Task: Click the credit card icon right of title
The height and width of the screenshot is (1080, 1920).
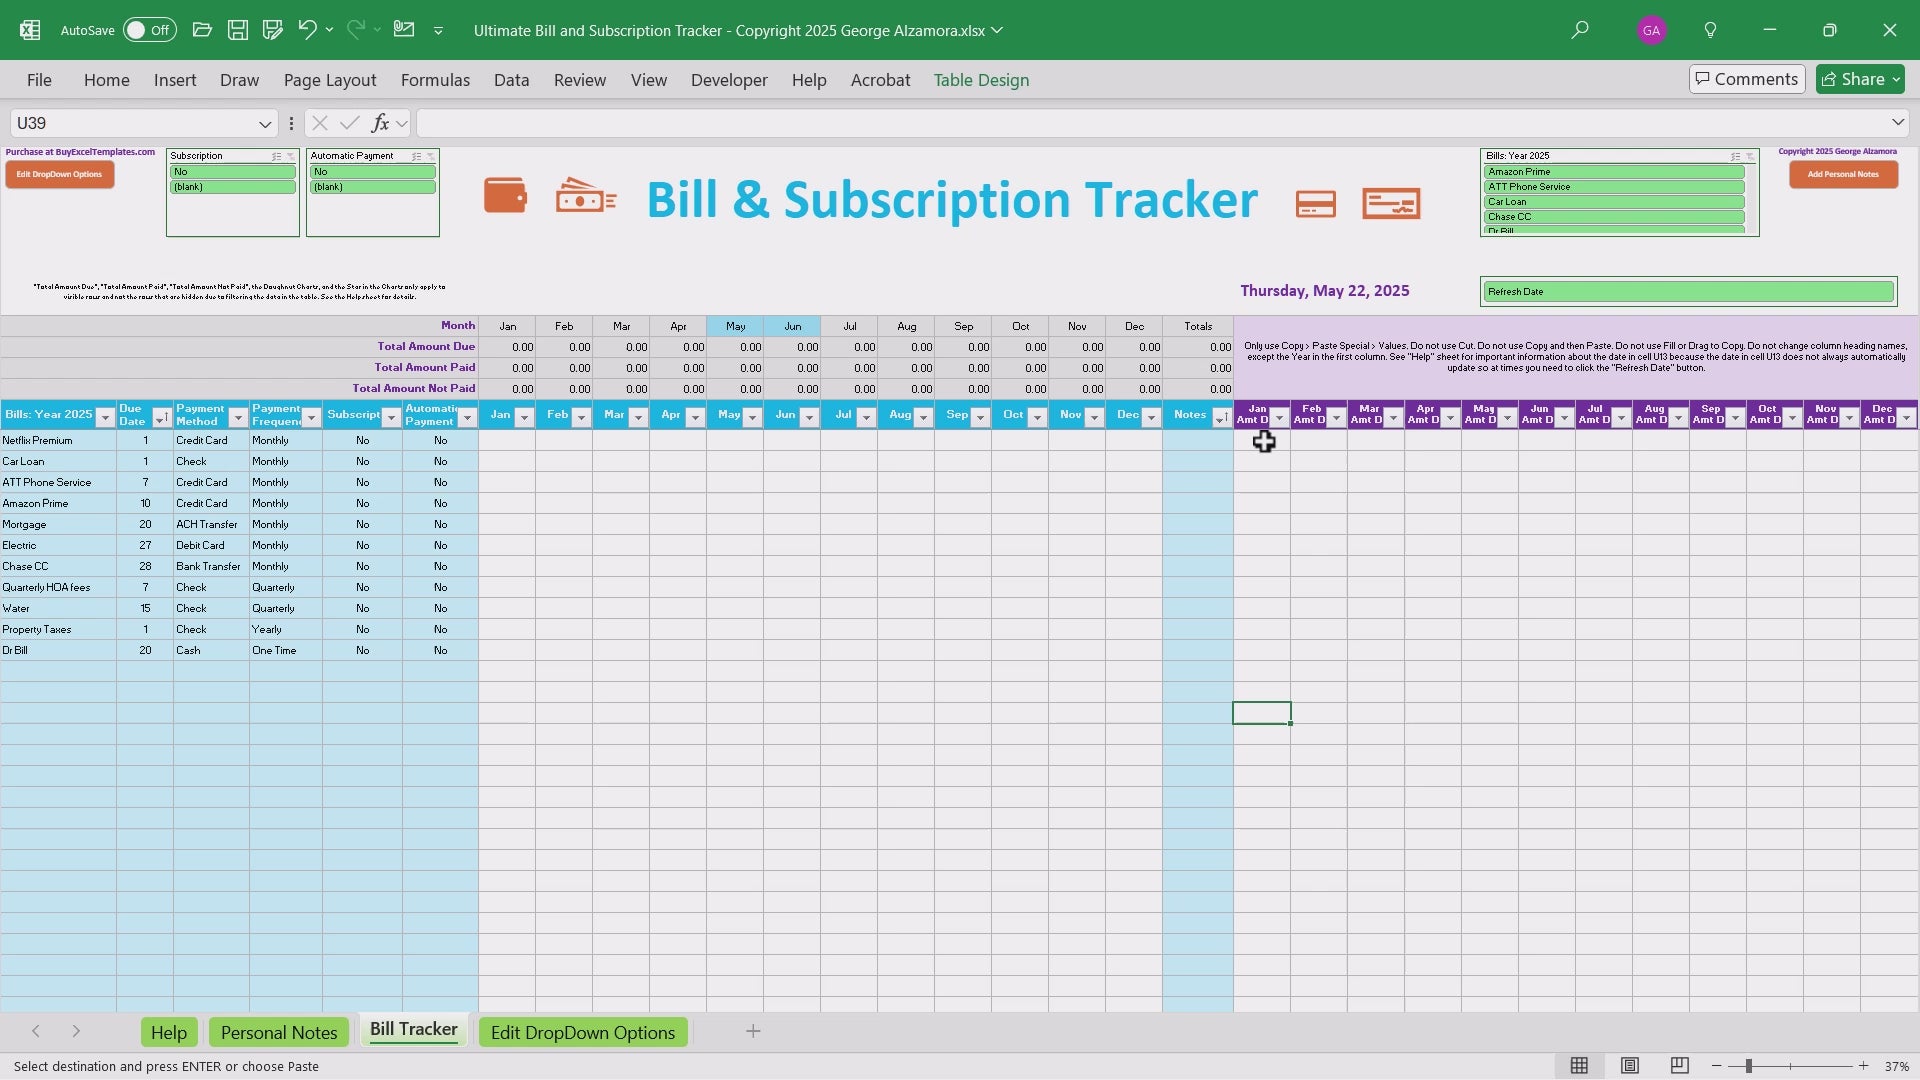Action: [1315, 204]
